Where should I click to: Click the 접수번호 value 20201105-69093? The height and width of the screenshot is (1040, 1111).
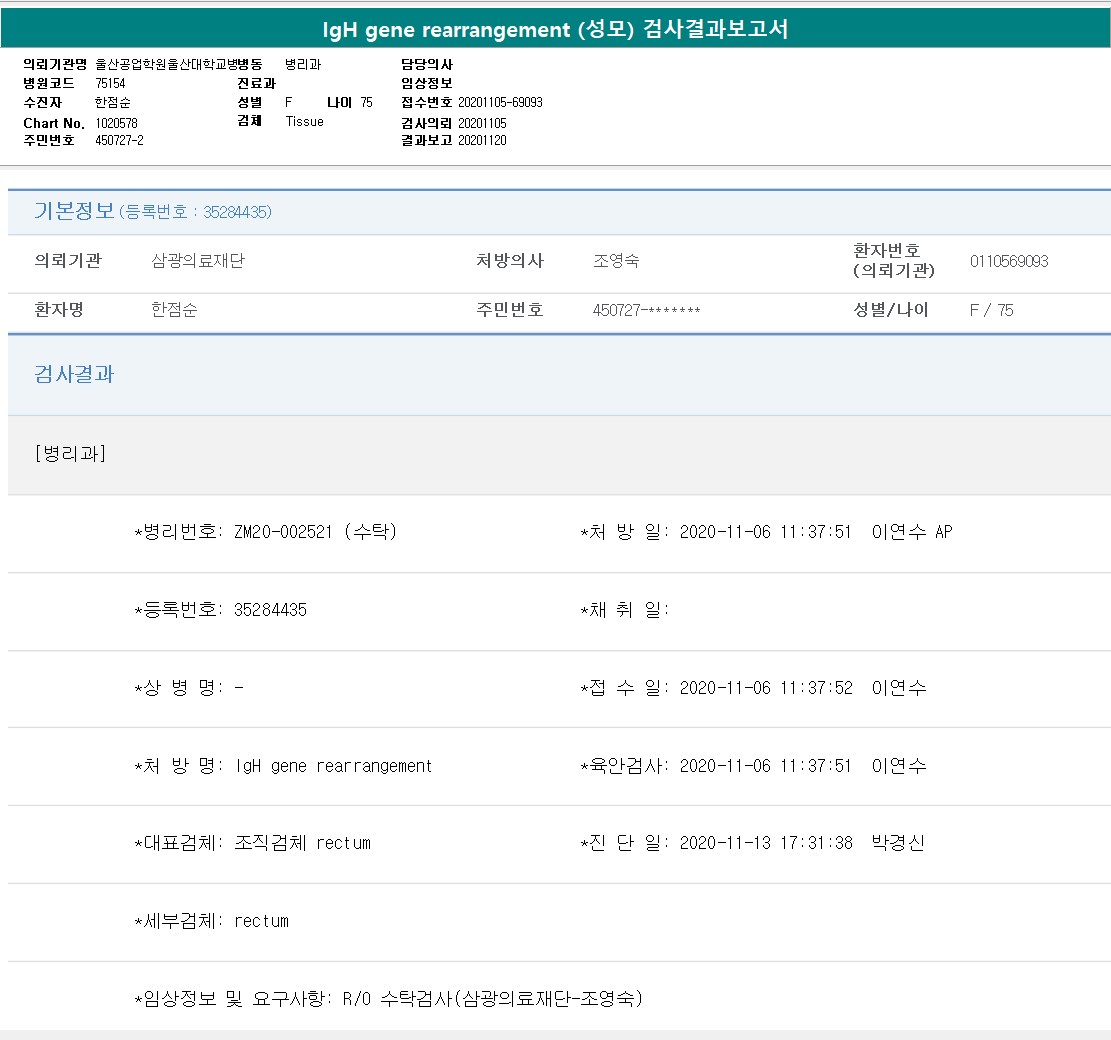(x=500, y=103)
